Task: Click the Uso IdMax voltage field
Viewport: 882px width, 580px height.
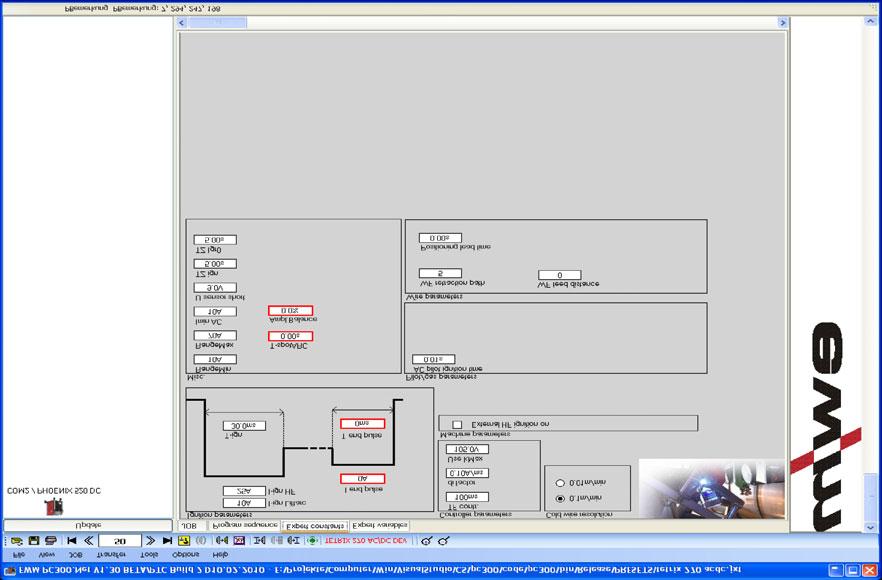Action: pos(467,449)
